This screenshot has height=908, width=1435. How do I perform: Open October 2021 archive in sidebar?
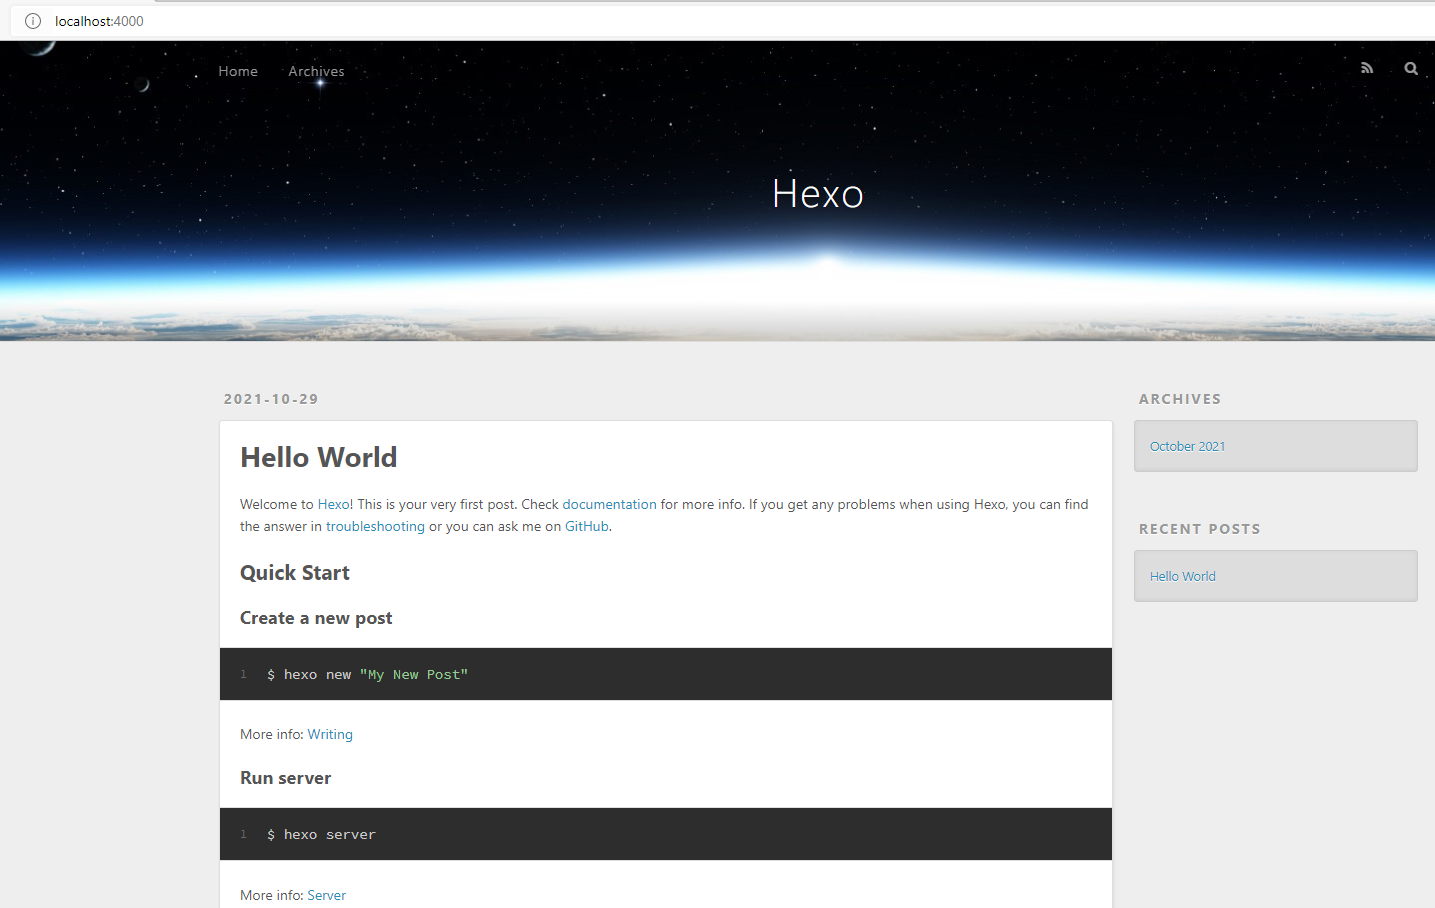point(1187,446)
